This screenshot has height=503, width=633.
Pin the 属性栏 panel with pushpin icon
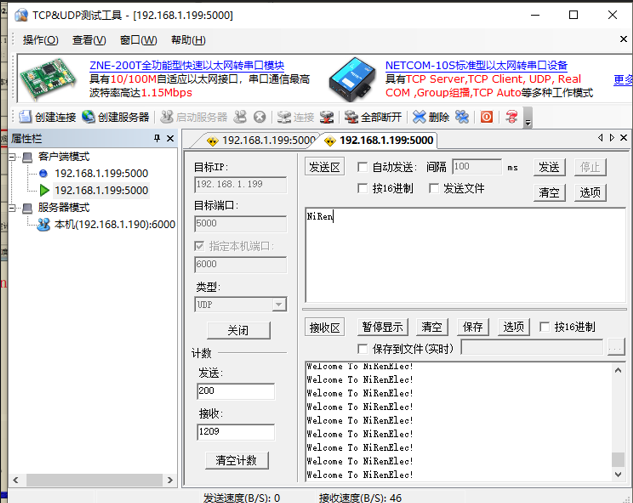coord(157,138)
